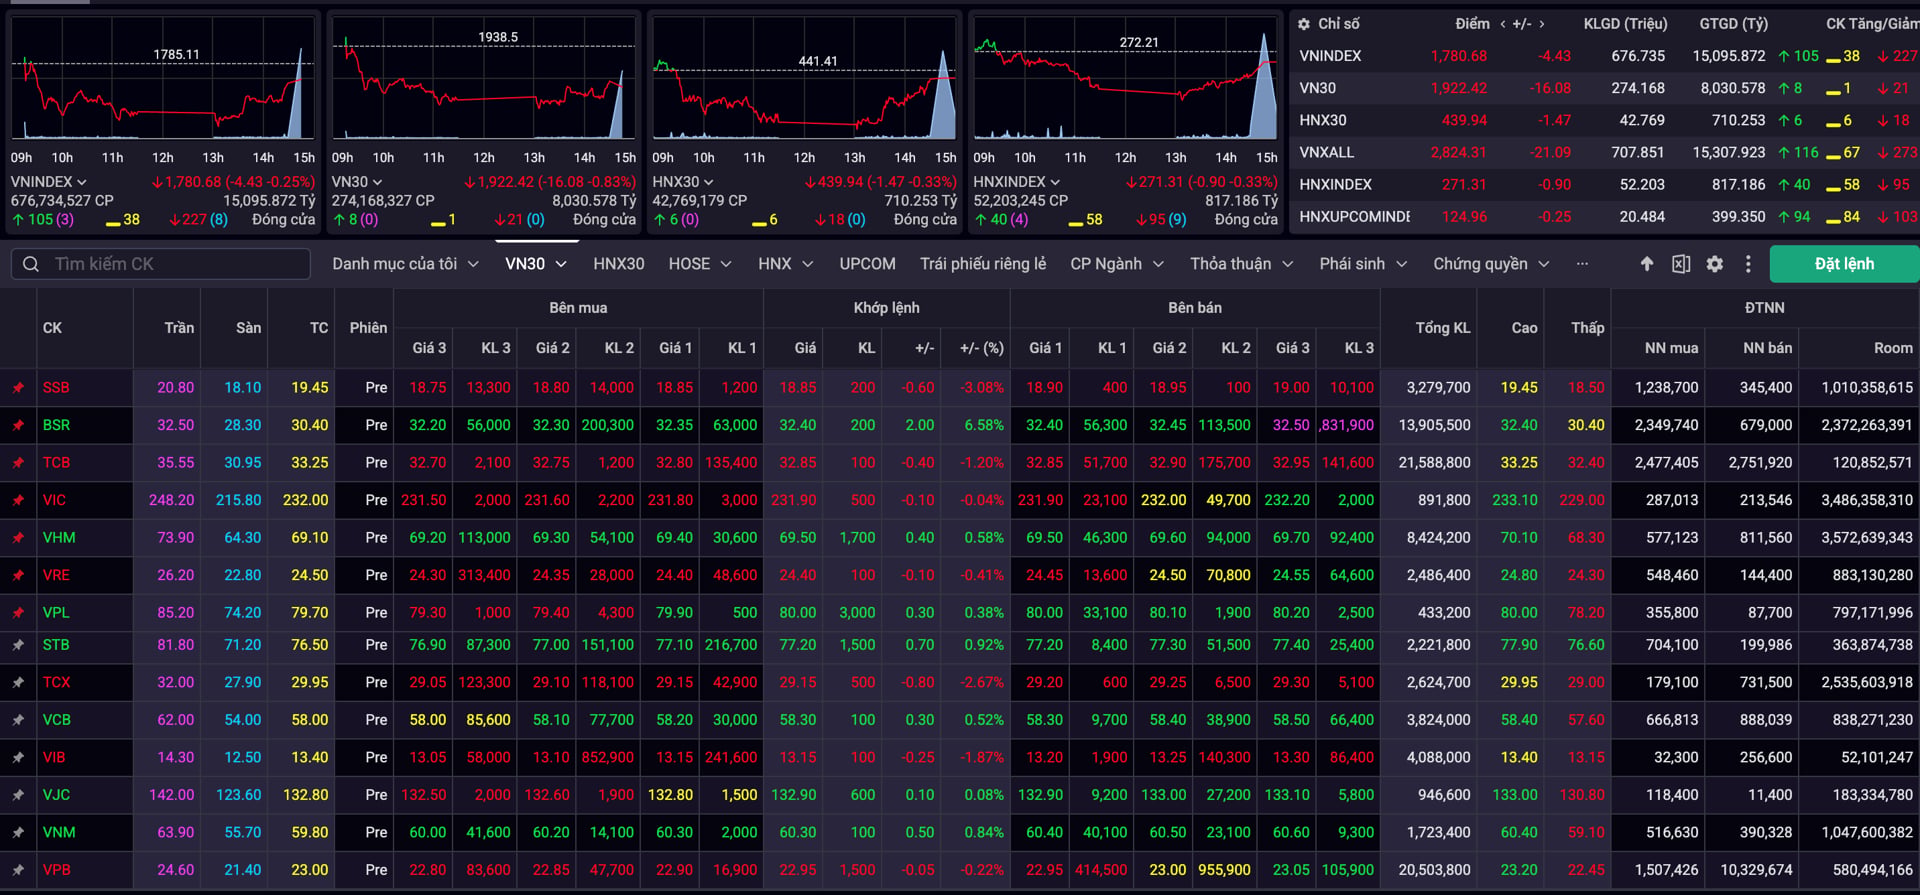Click the Đặt lệnh button
This screenshot has height=895, width=1920.
1844,264
